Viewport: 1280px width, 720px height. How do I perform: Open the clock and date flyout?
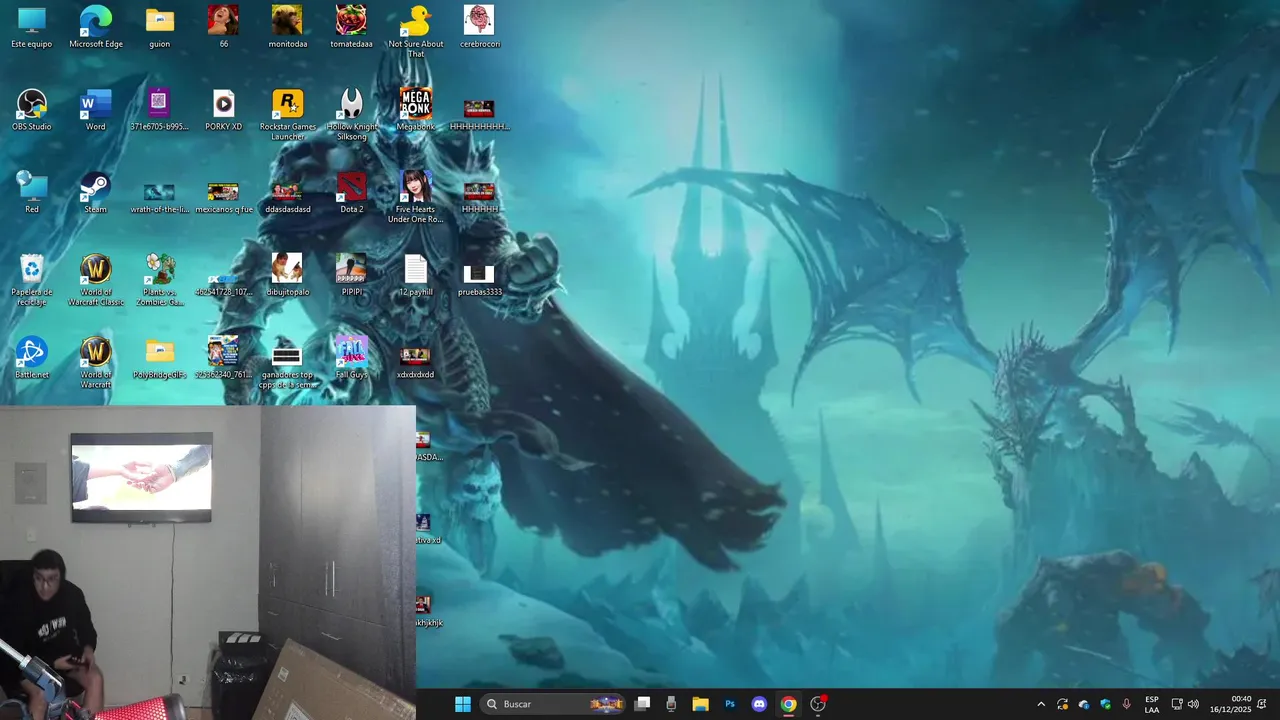coord(1231,704)
